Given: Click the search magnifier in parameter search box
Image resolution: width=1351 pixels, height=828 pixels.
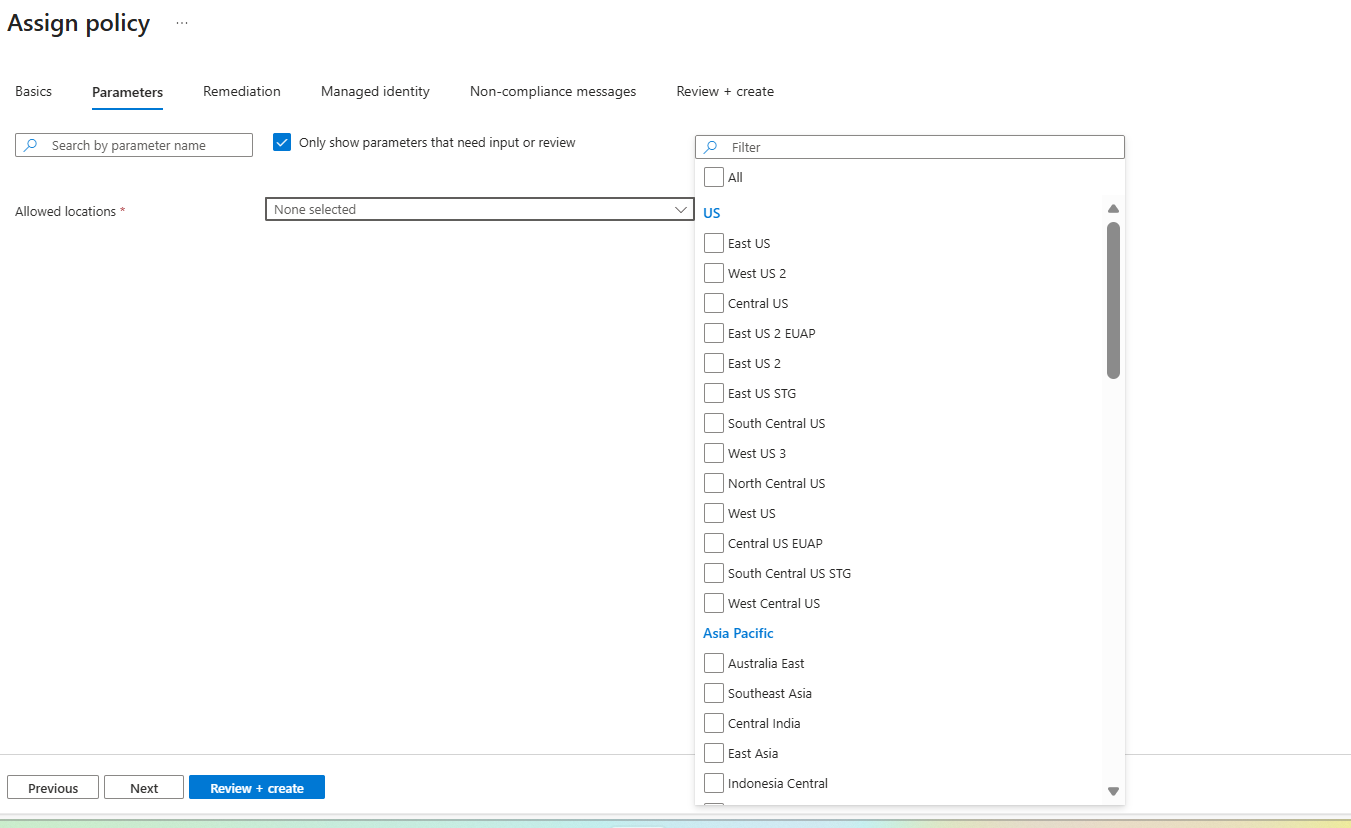Looking at the screenshot, I should [x=31, y=145].
